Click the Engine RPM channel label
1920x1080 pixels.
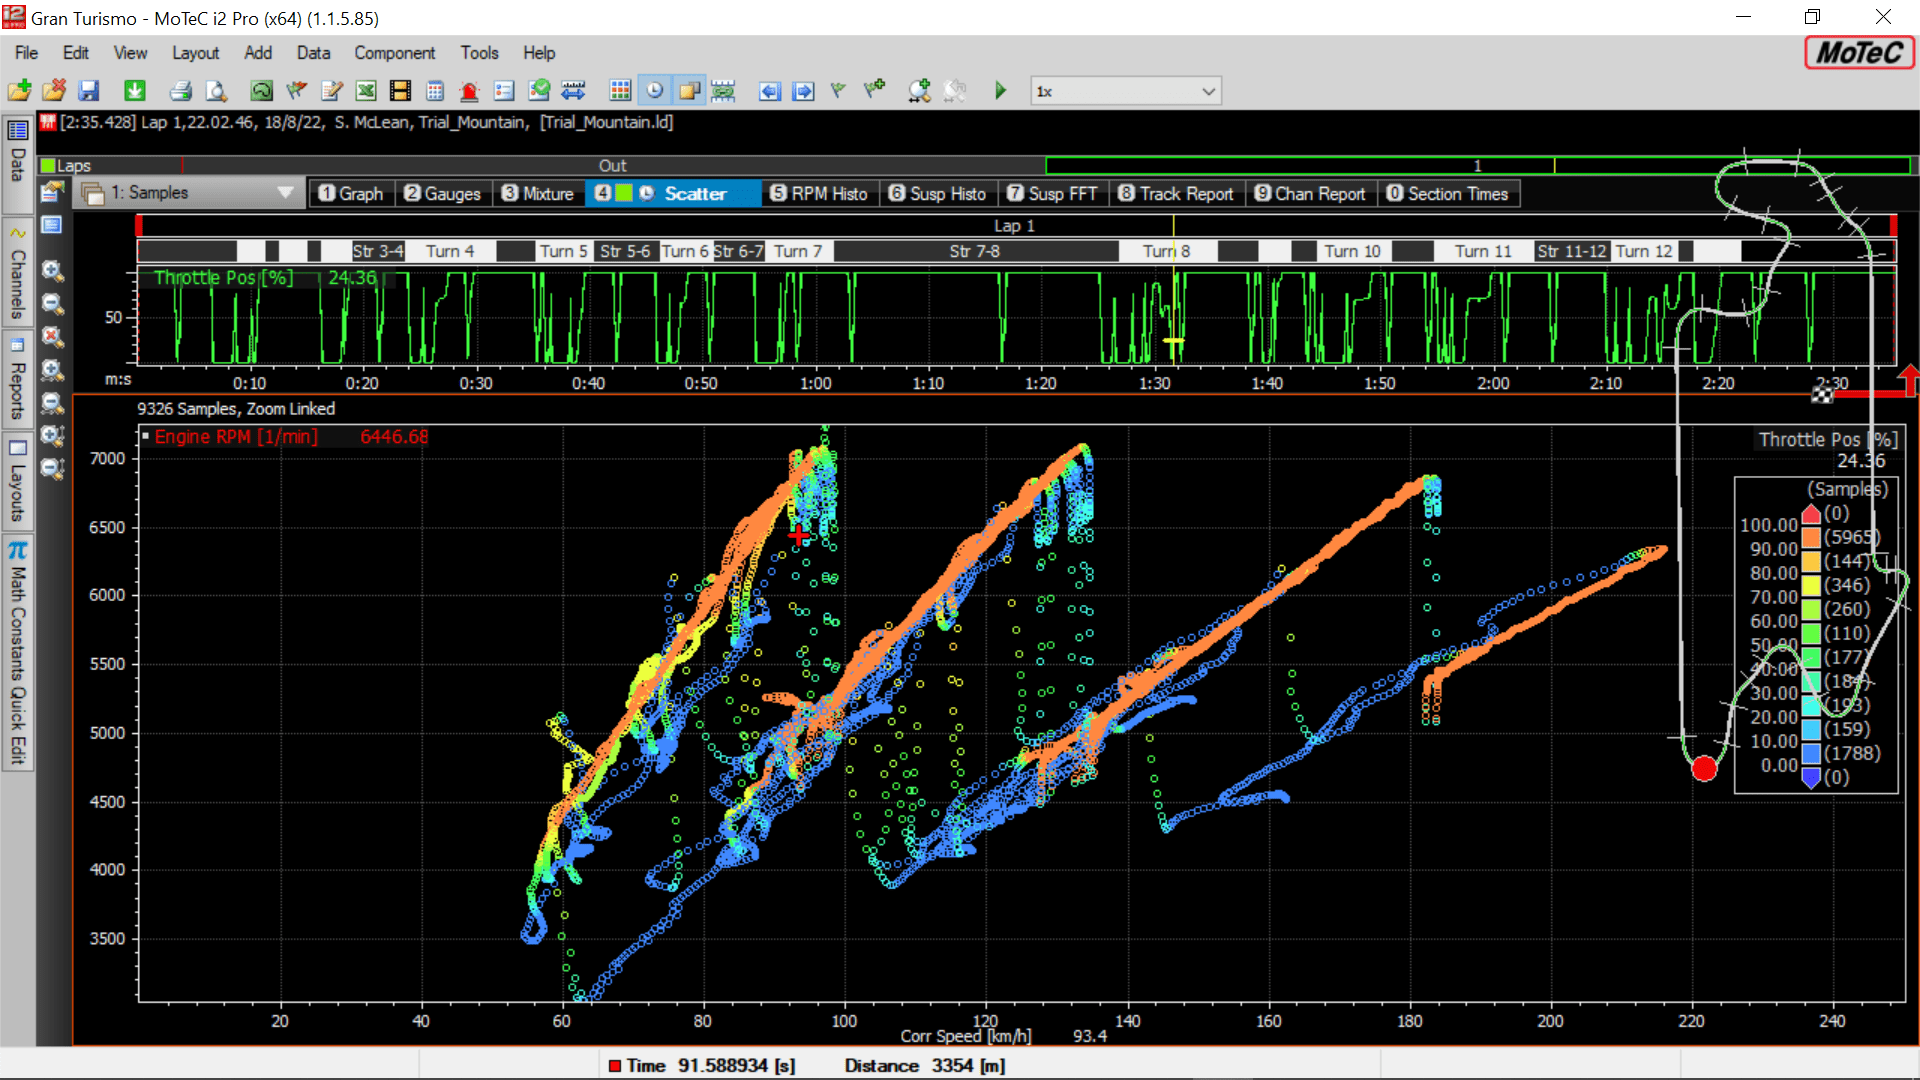(236, 437)
